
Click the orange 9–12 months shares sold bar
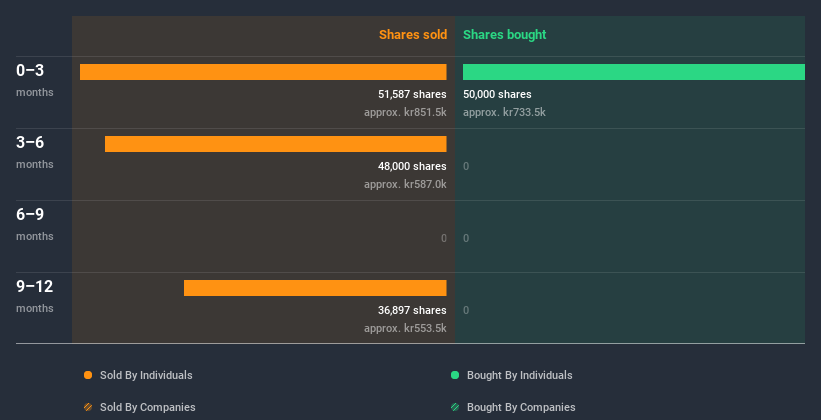(315, 288)
